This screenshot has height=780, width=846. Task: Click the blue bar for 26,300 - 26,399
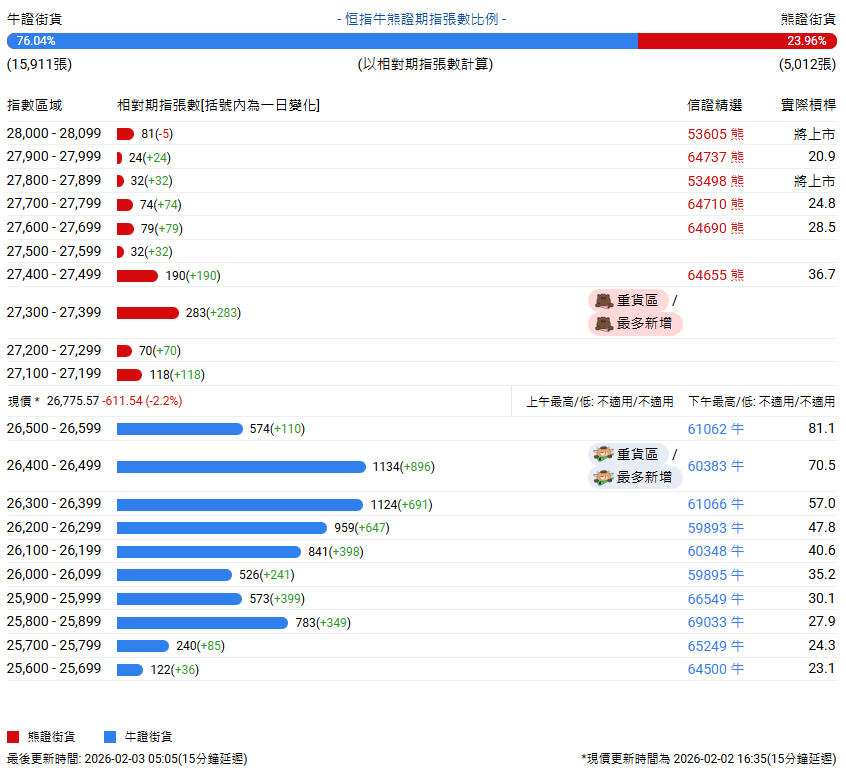[x=240, y=505]
